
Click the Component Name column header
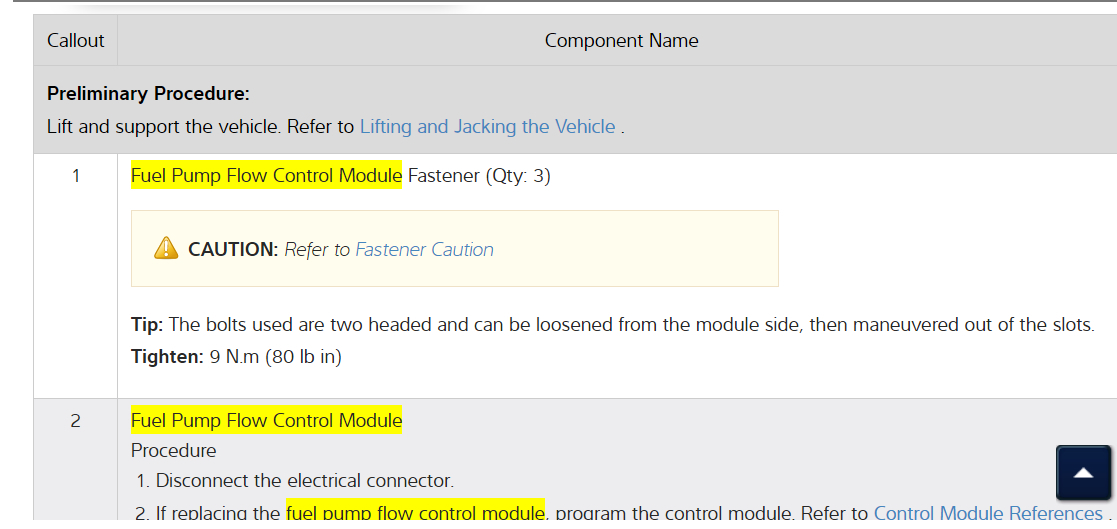pos(621,41)
